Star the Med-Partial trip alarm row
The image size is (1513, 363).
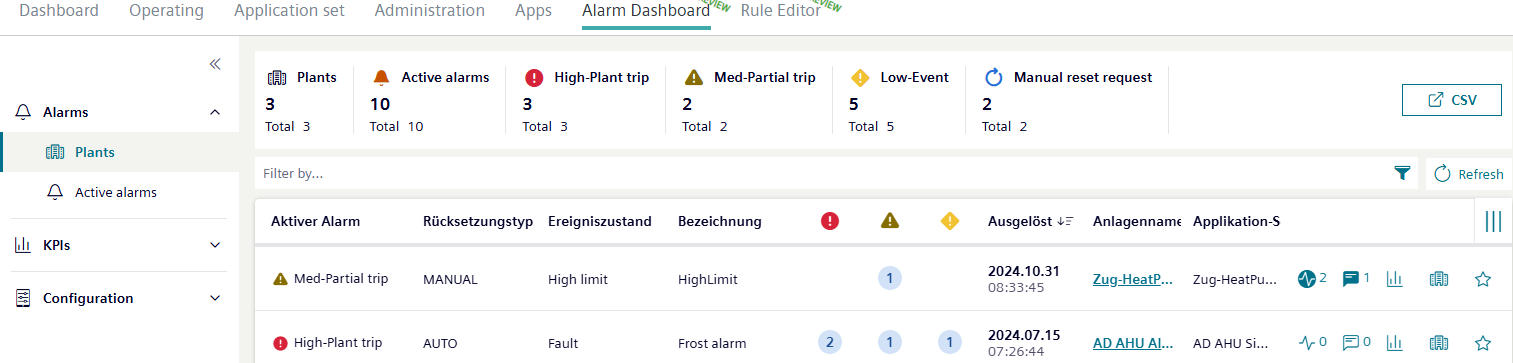point(1483,279)
